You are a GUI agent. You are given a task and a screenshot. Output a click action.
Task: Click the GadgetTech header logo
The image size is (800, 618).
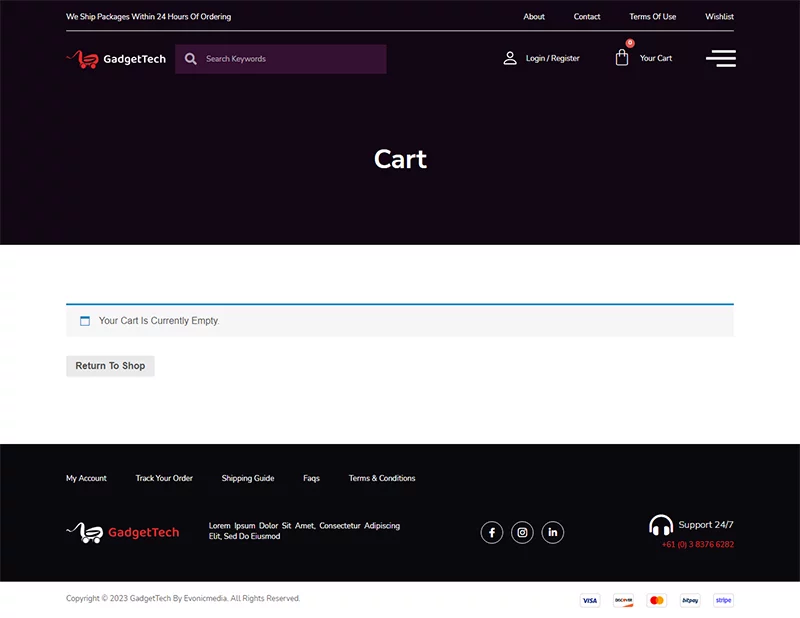(x=116, y=59)
